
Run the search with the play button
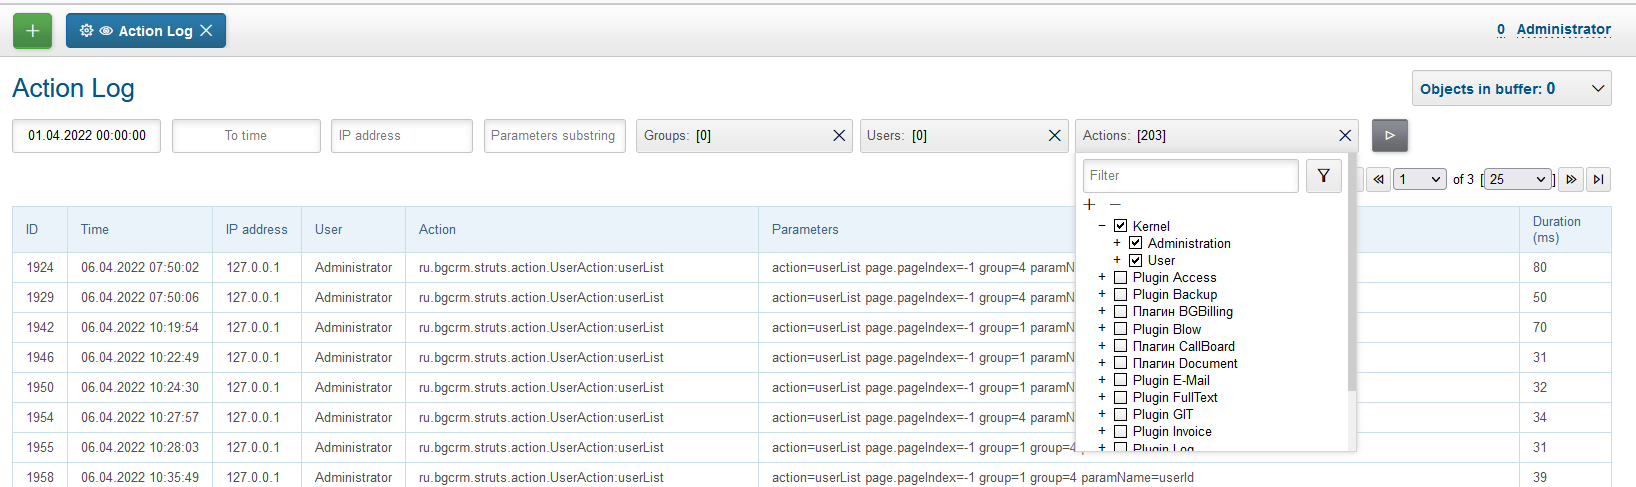coord(1389,135)
